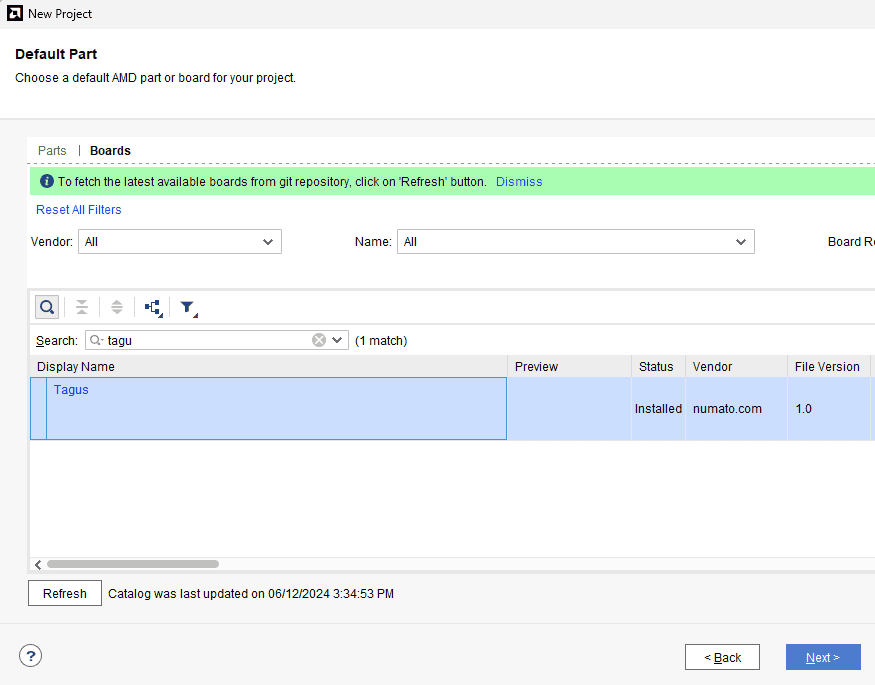Click the Refresh button

coord(65,593)
